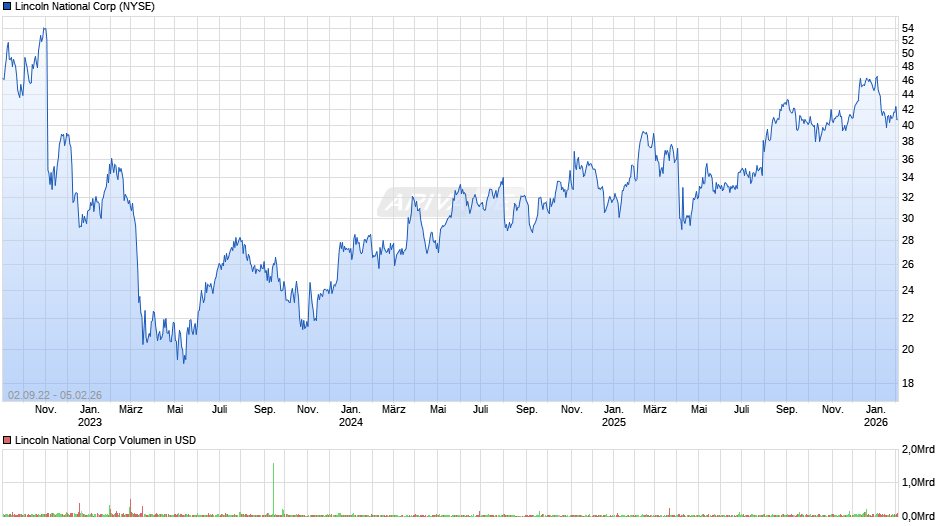940x526 pixels.
Task: Click the price axis label 46
Action: [908, 80]
